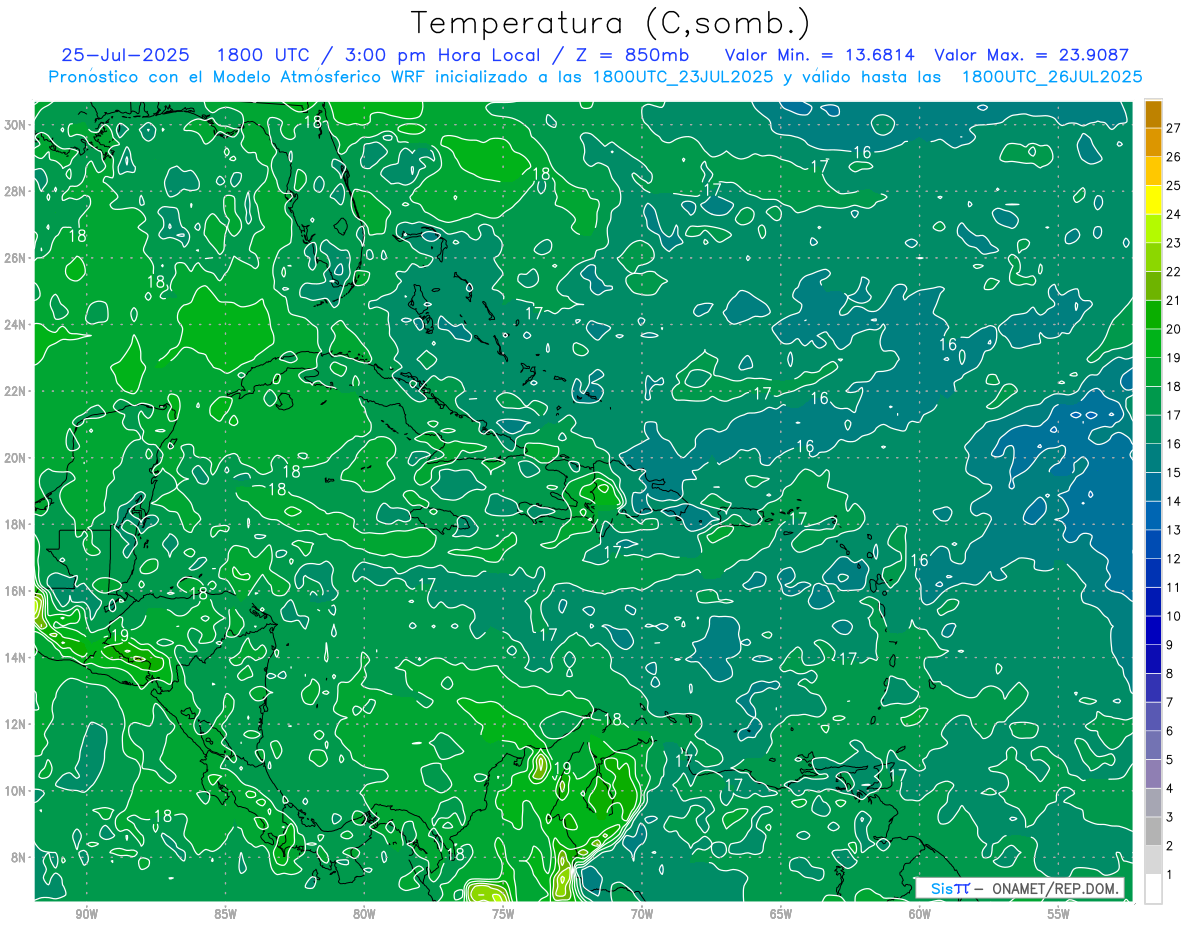Click the "14N" latitude axis label

[15, 657]
